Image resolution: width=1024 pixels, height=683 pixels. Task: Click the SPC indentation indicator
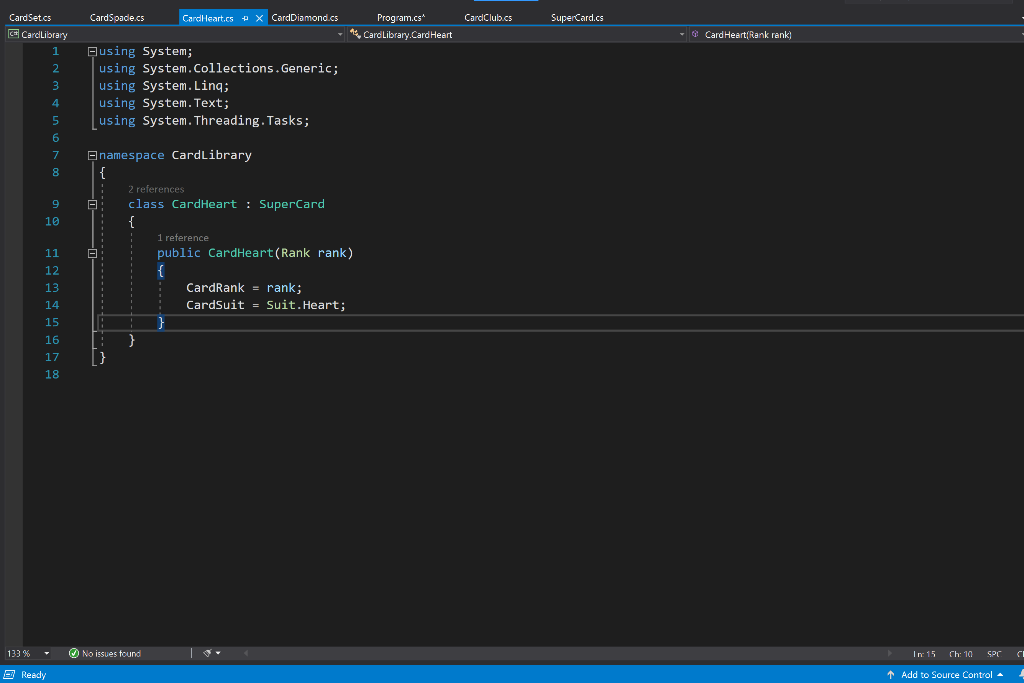(x=994, y=654)
